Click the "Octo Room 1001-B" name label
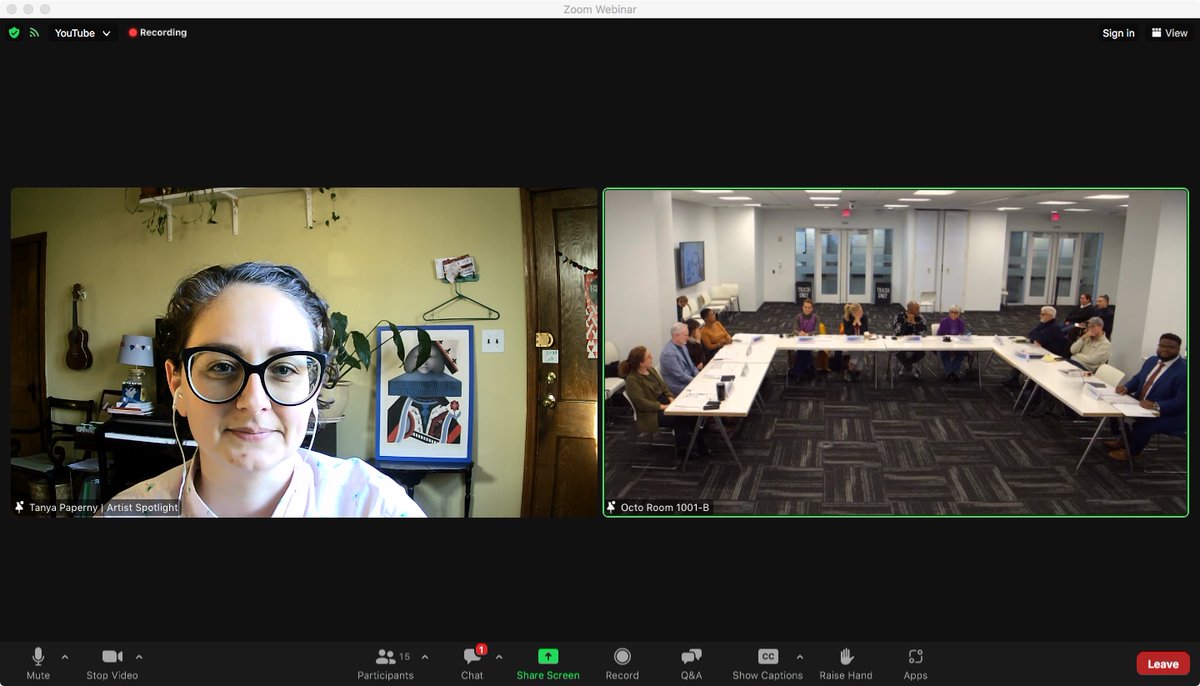The height and width of the screenshot is (686, 1200). point(665,508)
